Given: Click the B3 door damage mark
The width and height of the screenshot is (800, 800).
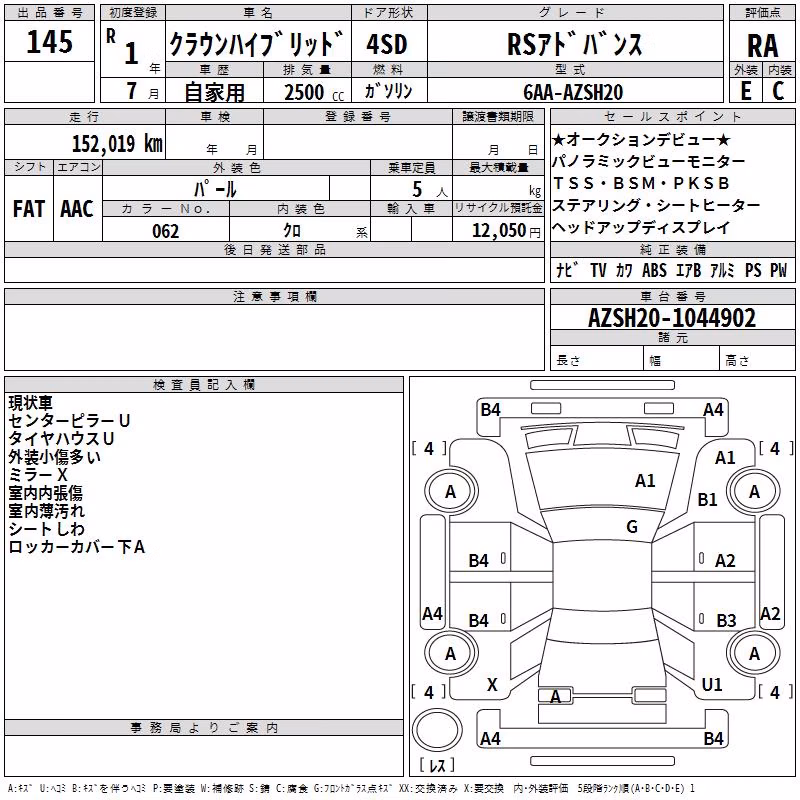Looking at the screenshot, I should coord(726,621).
